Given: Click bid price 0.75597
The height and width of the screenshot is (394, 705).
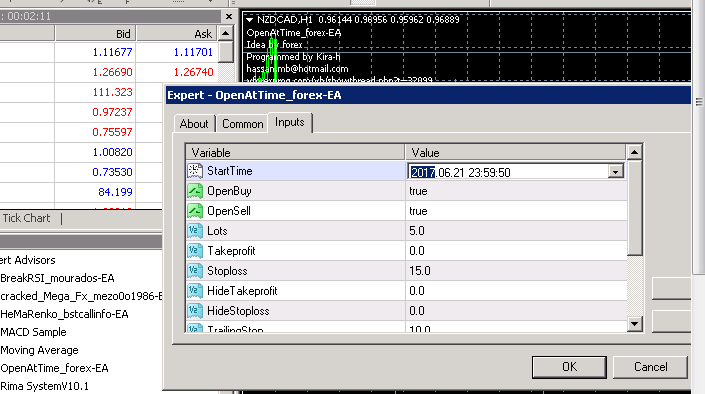Looking at the screenshot, I should click(112, 132).
